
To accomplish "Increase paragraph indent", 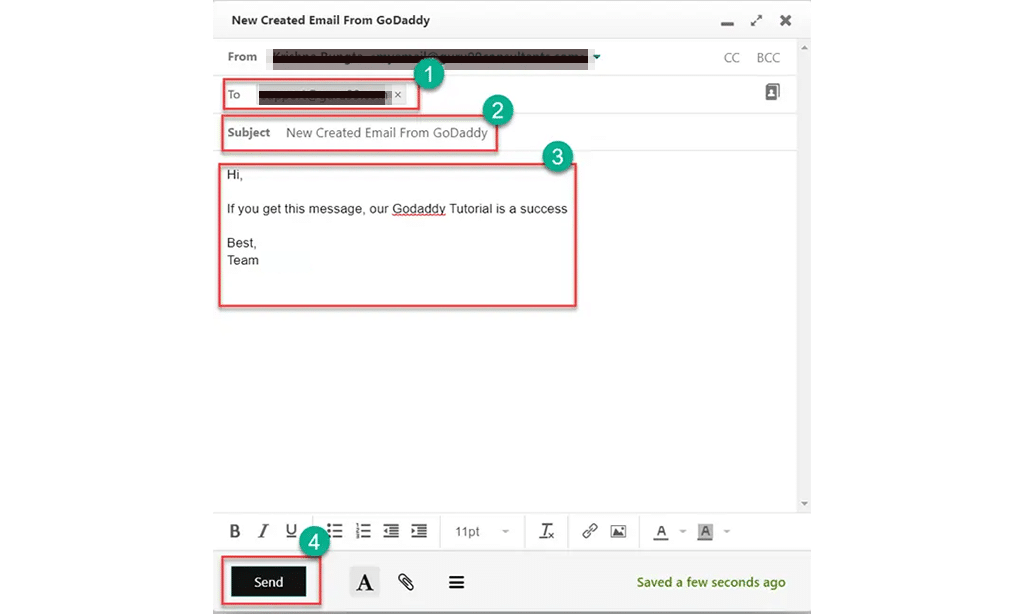I will (x=419, y=531).
